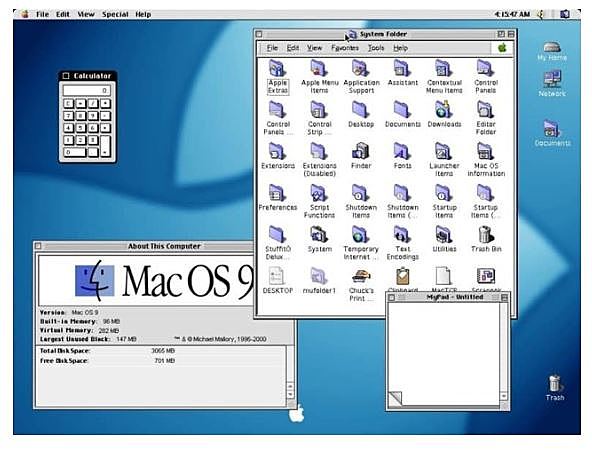592x450 pixels.
Task: Click the calculator's C clear key
Action: coord(68,103)
